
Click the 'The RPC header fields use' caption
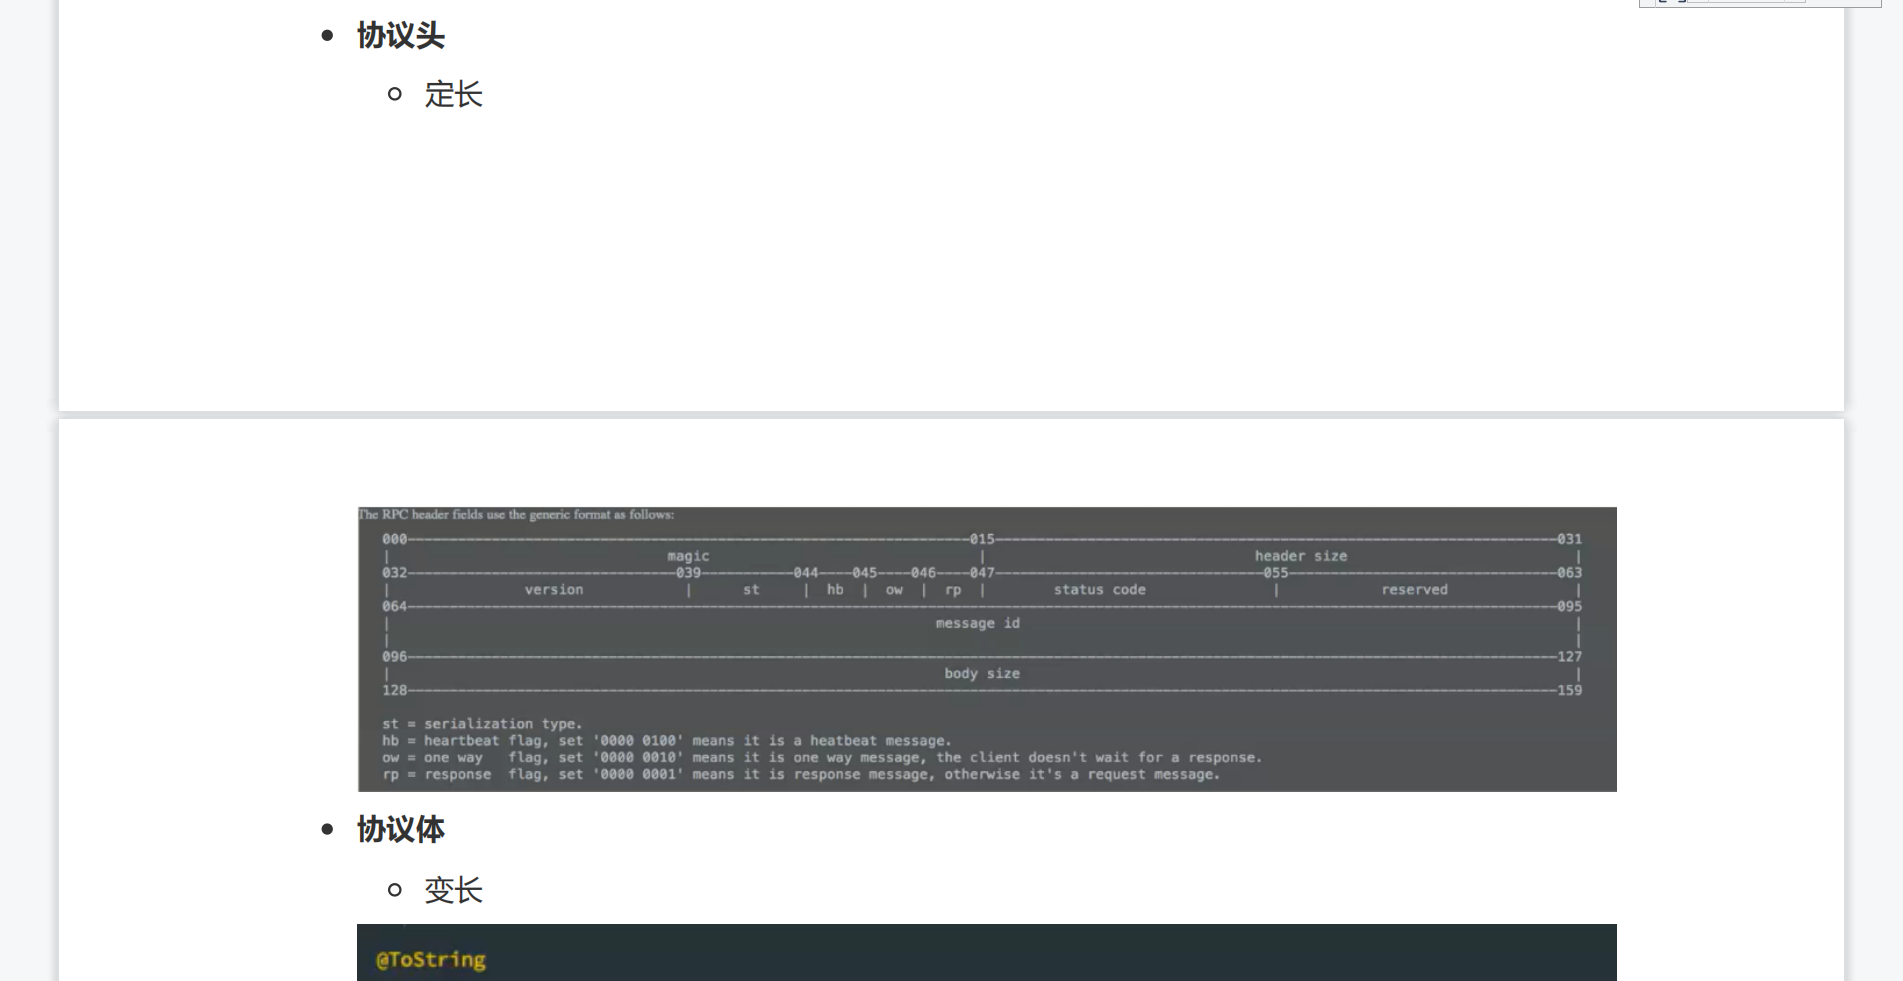click(x=516, y=515)
